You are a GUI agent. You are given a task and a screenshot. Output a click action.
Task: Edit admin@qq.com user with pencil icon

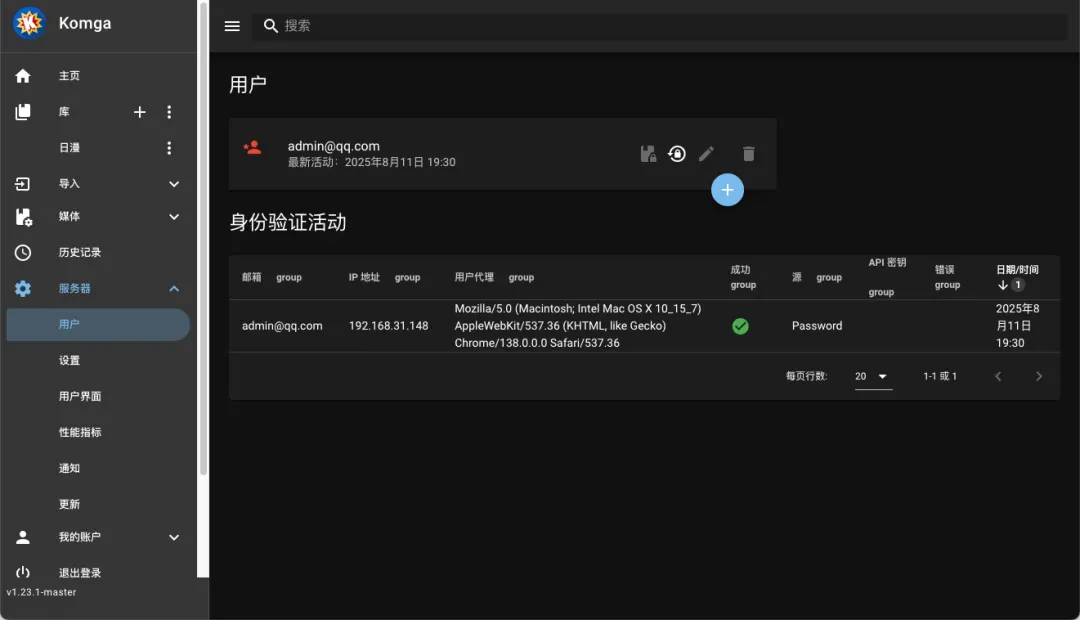click(707, 154)
